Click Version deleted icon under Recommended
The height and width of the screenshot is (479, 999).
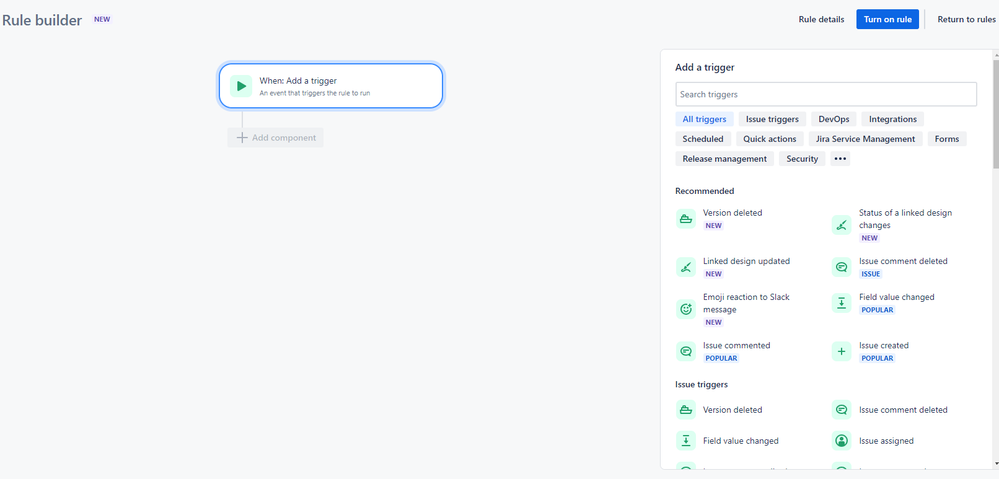tap(686, 219)
